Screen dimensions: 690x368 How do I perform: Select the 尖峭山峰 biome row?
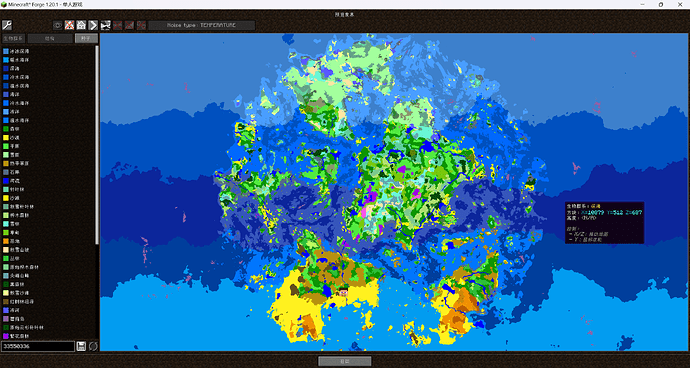[x=48, y=276]
